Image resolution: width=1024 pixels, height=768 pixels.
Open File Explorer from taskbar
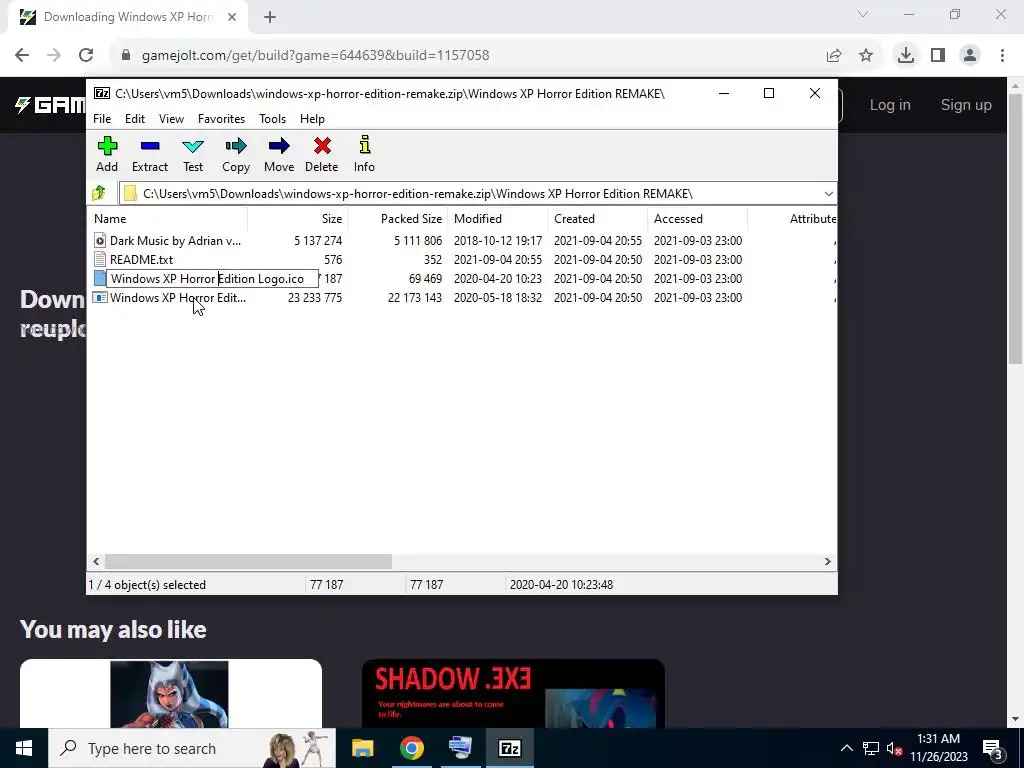362,748
